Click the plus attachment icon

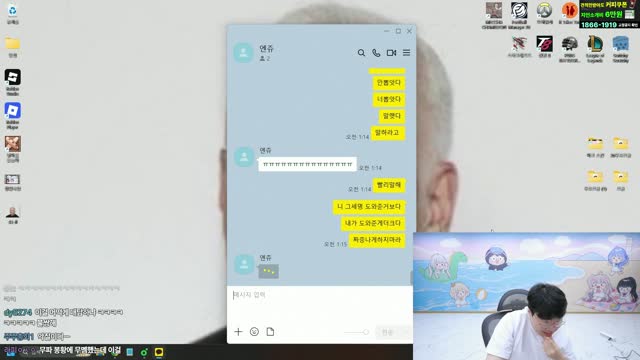pos(238,332)
